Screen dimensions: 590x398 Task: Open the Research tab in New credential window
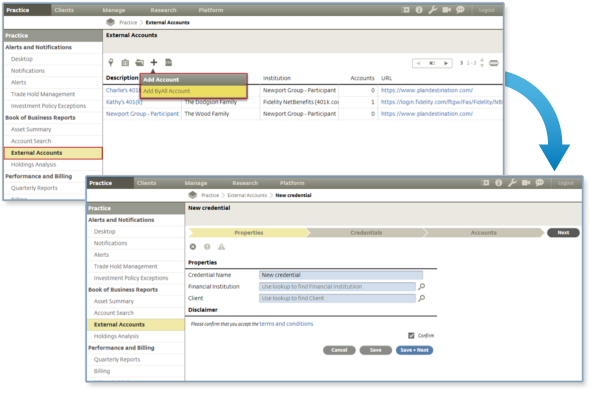tap(245, 183)
